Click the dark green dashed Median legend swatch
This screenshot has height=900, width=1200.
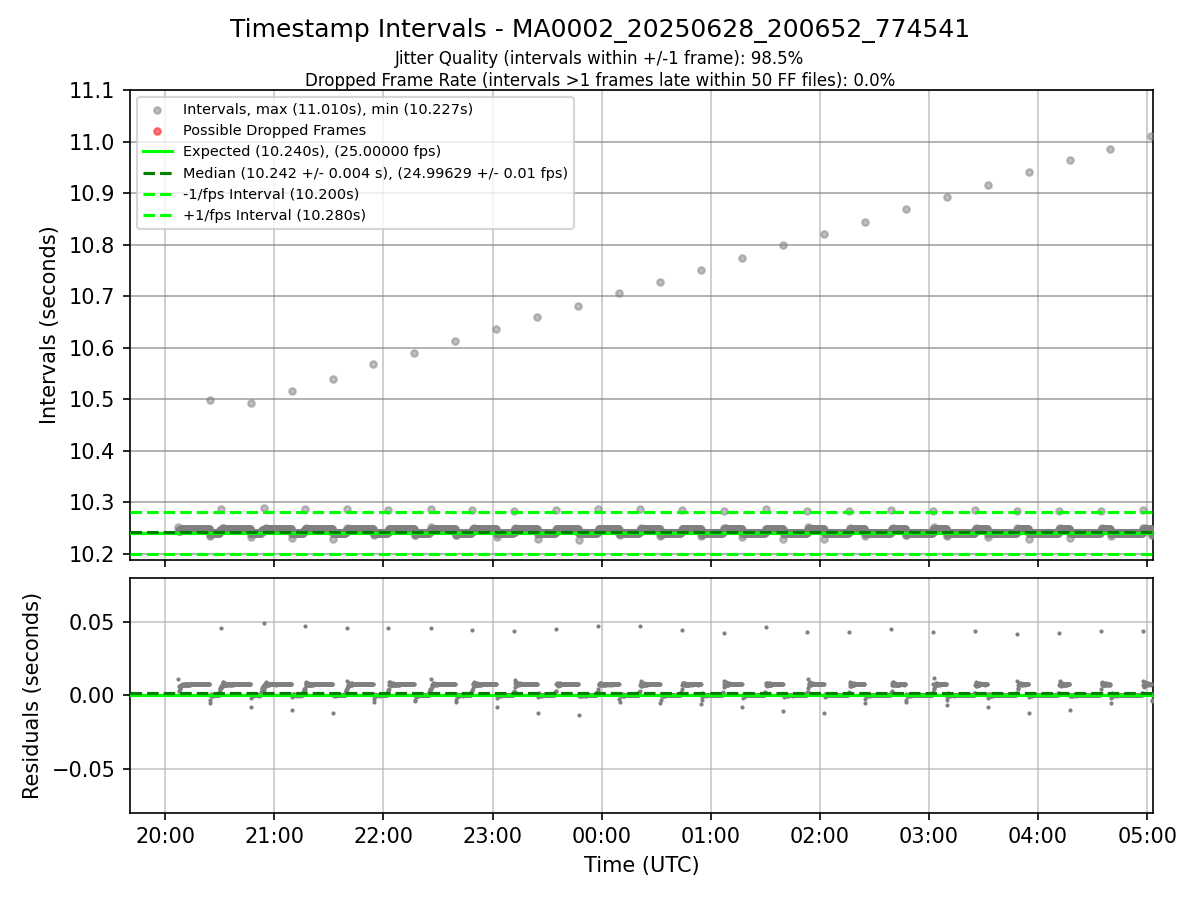tap(157, 173)
